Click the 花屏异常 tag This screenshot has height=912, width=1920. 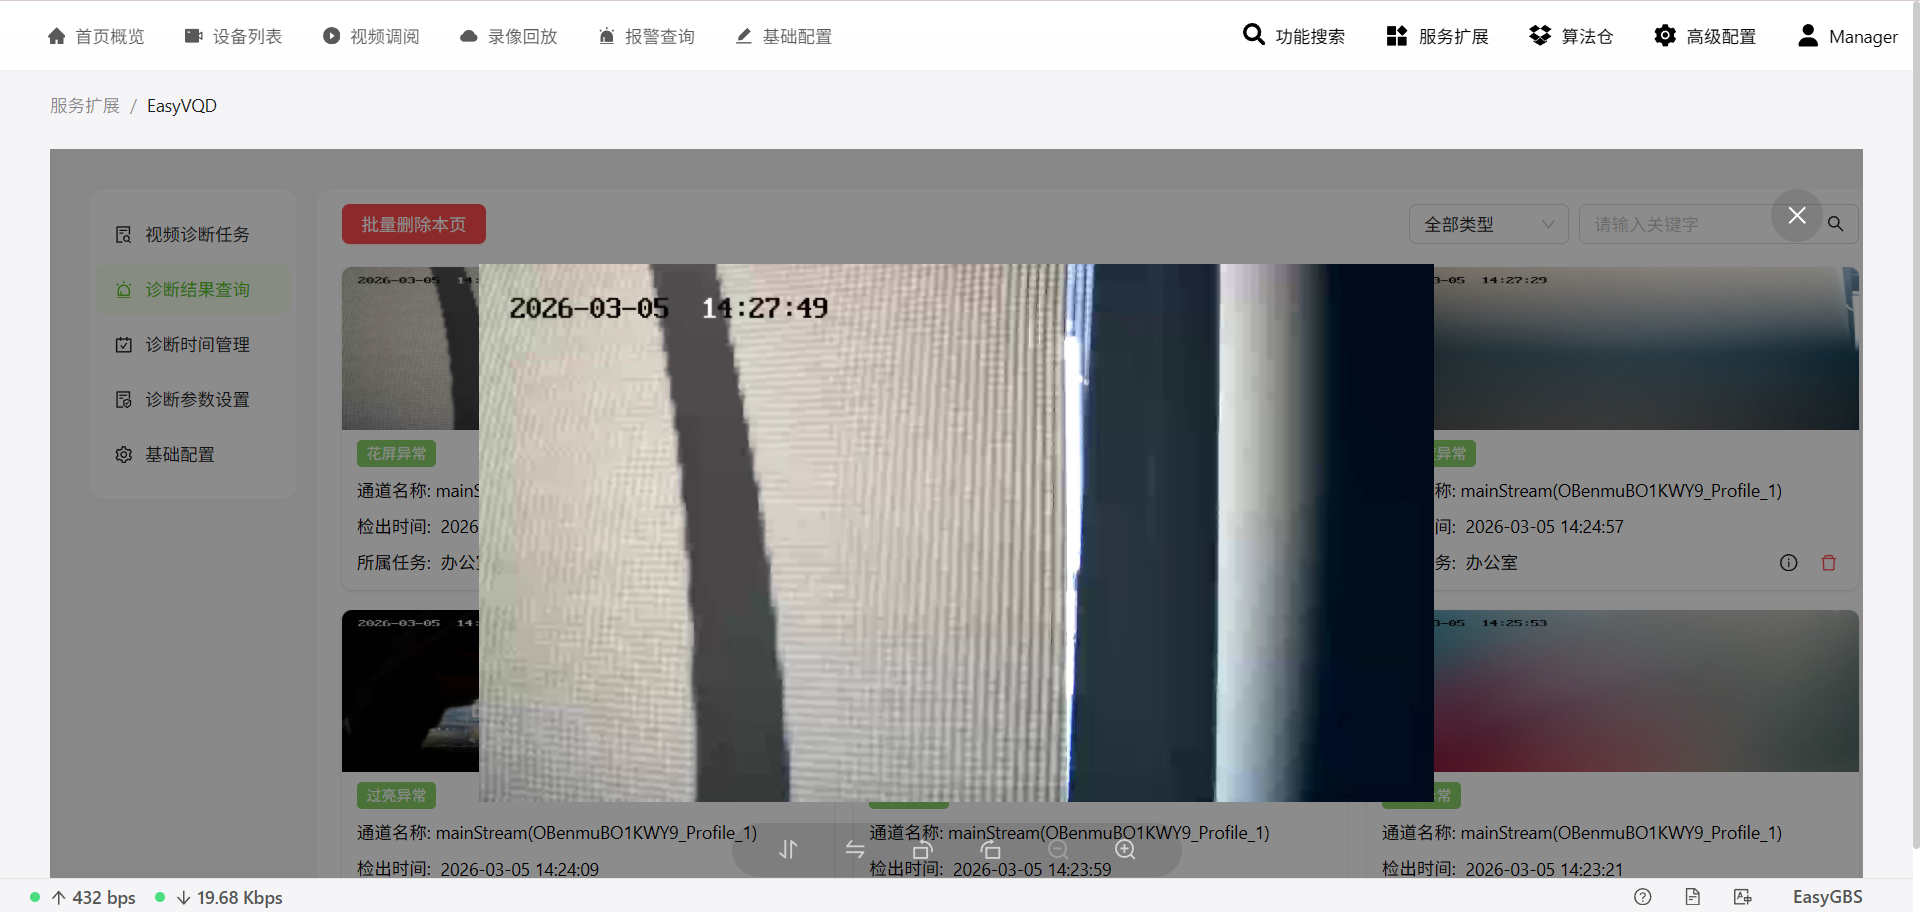[x=396, y=454]
